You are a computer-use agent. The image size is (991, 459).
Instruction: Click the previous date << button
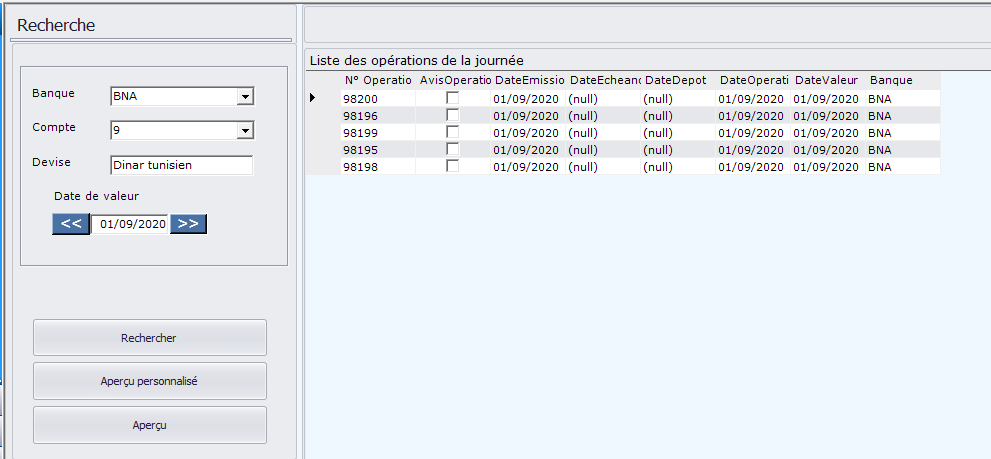click(x=71, y=224)
